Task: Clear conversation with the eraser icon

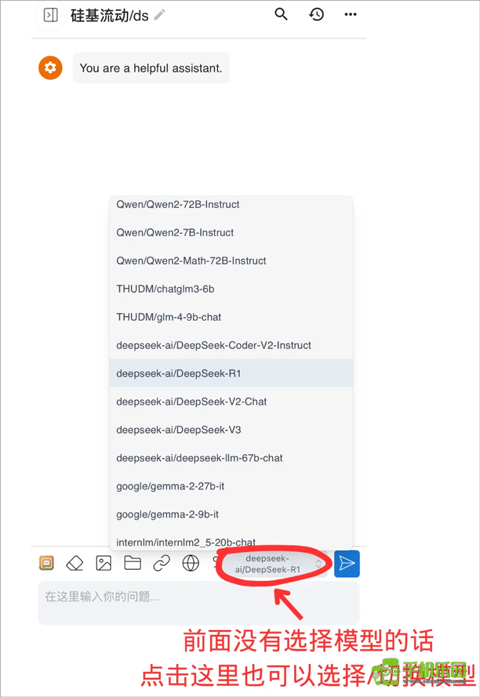Action: (x=75, y=563)
